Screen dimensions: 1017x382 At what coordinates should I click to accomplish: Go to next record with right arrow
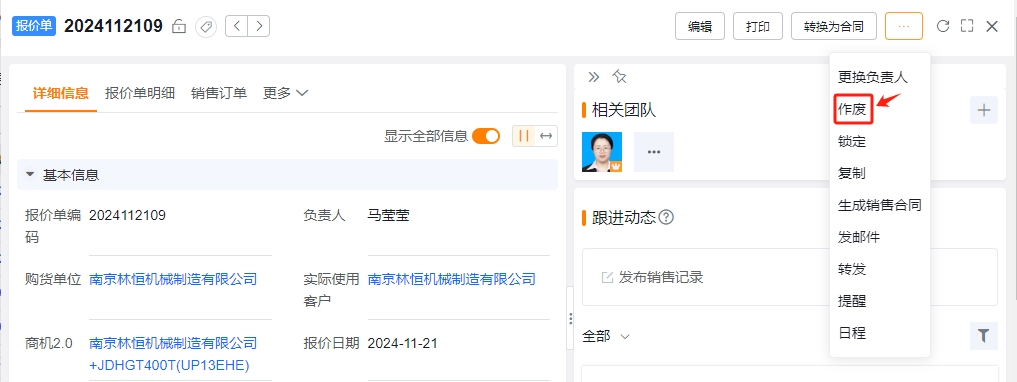tap(259, 27)
